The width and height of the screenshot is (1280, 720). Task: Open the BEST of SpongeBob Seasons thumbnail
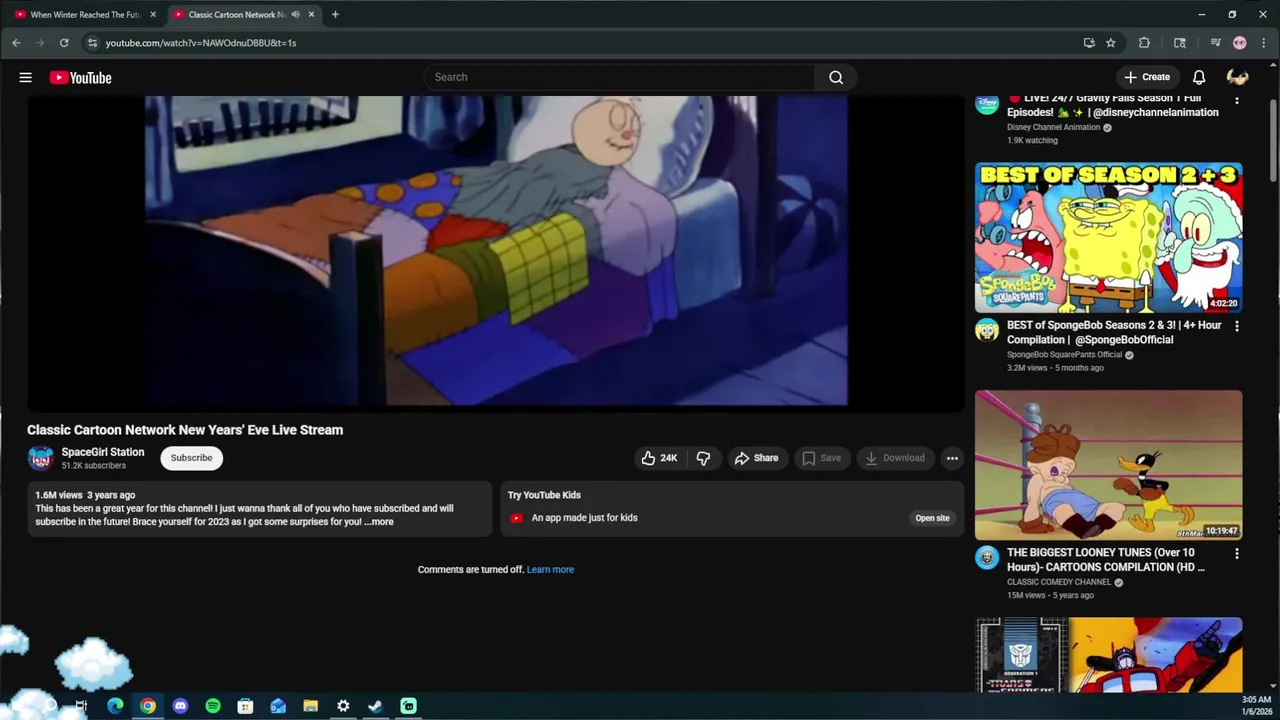tap(1109, 238)
